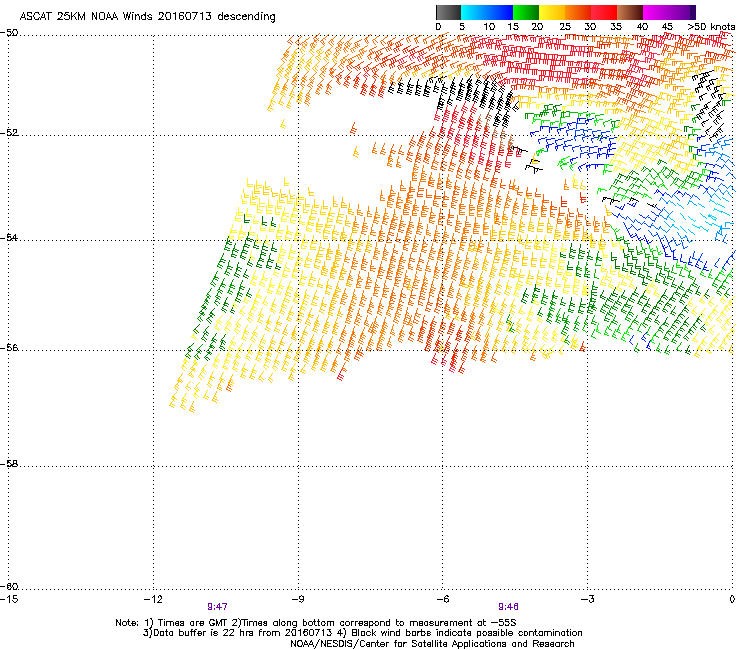Click the latitude label '-54'
Viewport: 740px width, 650px height.
(x=9, y=237)
